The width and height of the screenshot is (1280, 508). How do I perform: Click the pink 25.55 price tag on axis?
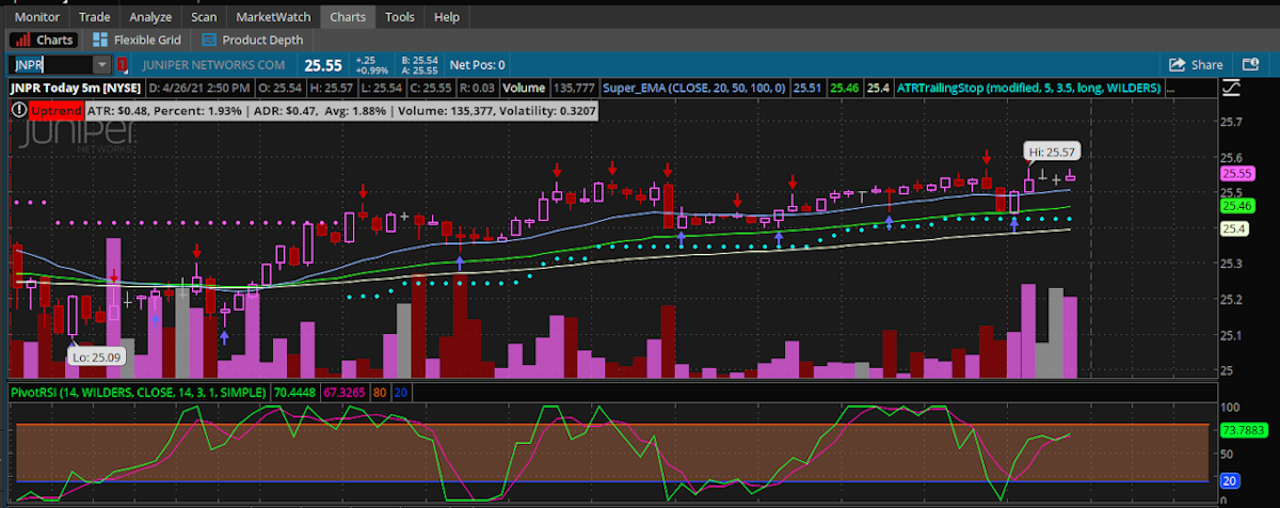click(x=1237, y=172)
